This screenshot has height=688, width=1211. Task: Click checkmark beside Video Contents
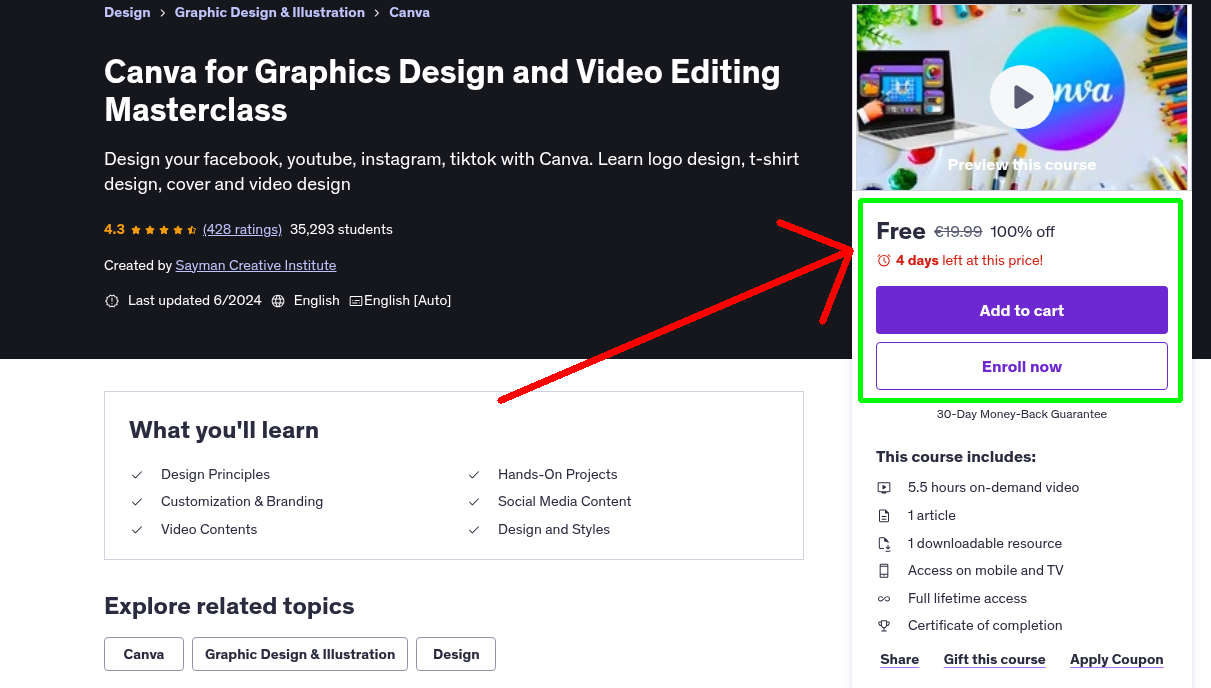[137, 530]
